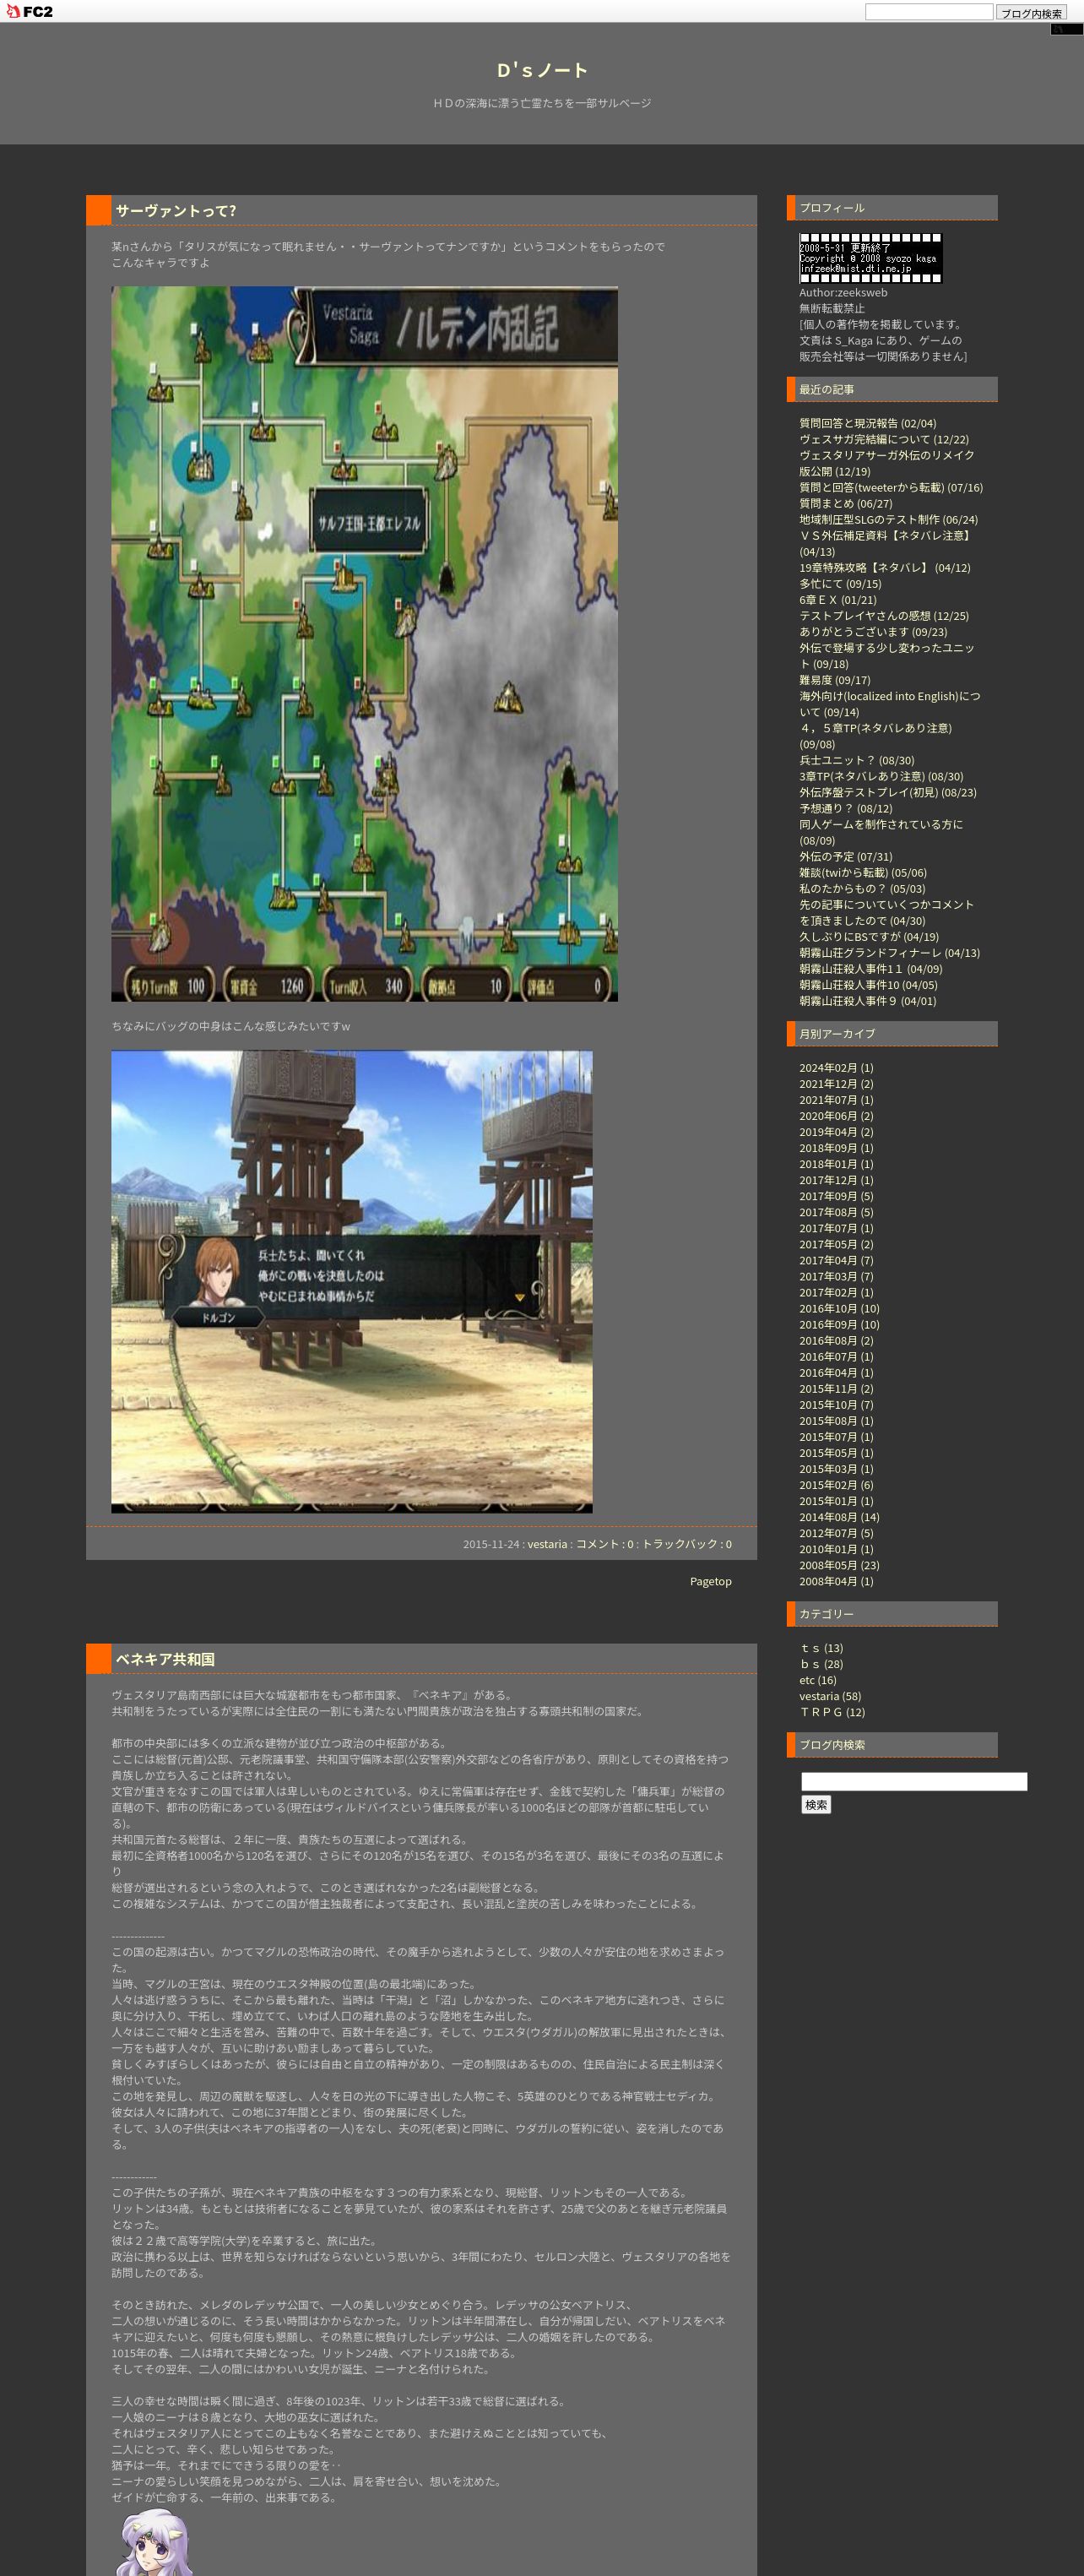The image size is (1084, 2576).
Task: Open 朝霧山荘グランドフィナーレ article
Action: 889,953
